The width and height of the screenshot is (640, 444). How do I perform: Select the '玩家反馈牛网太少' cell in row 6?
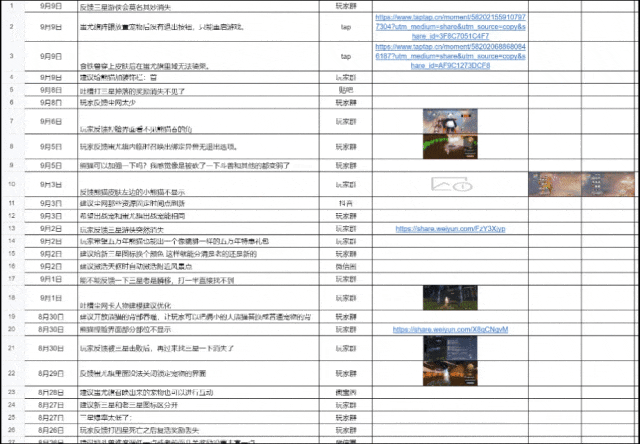pos(198,102)
